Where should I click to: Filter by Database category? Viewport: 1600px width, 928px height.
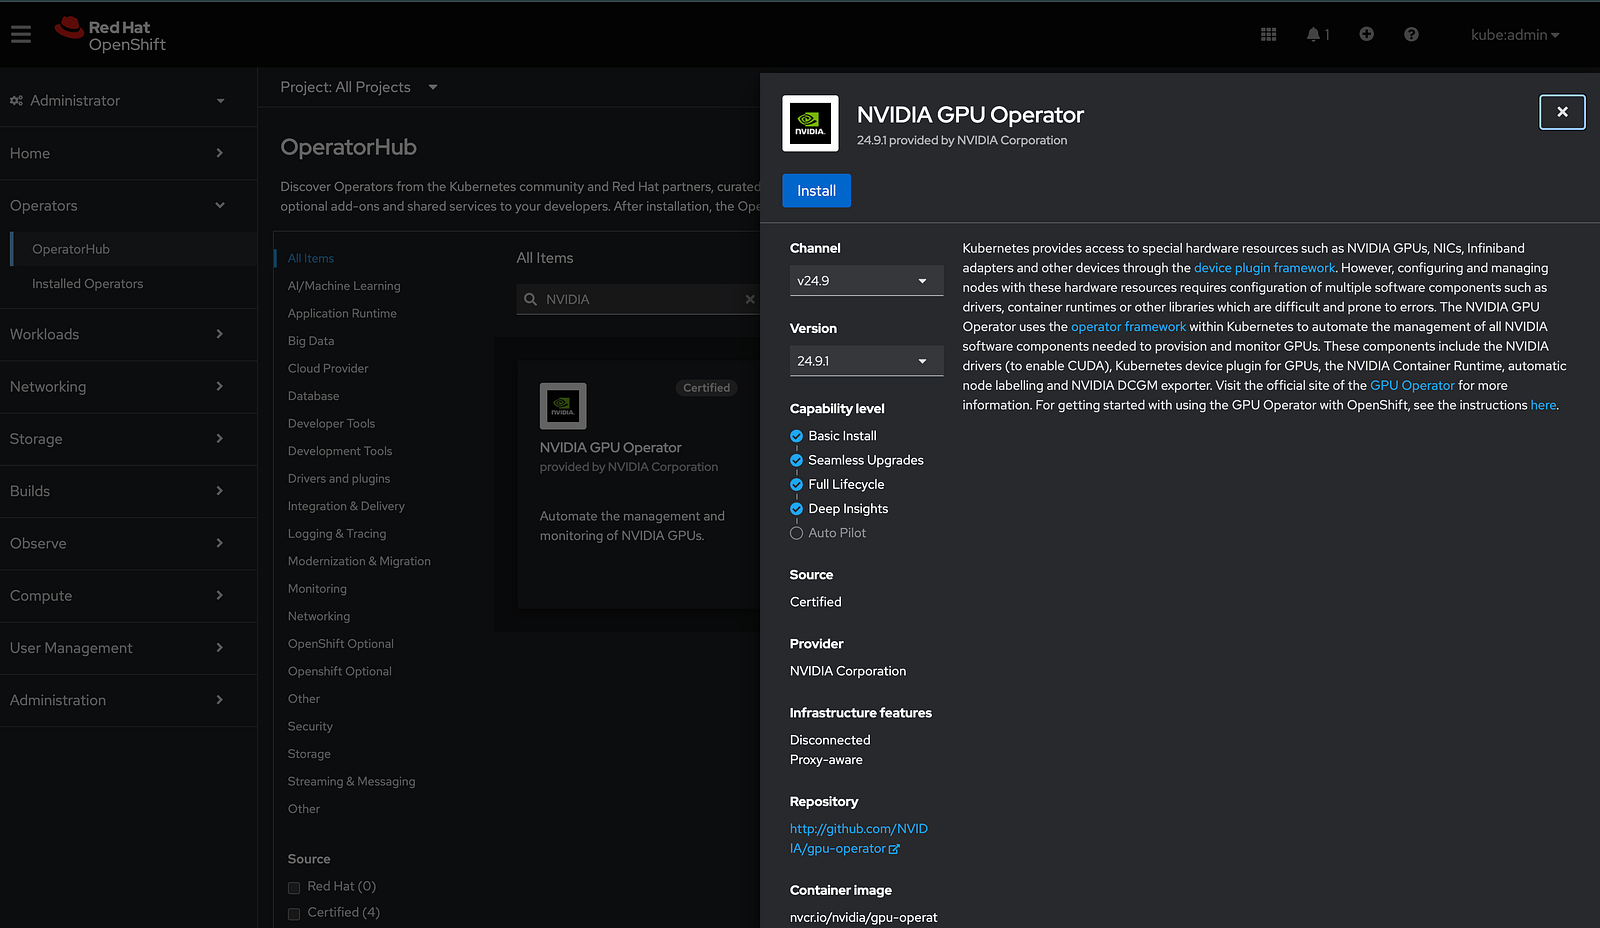[313, 396]
